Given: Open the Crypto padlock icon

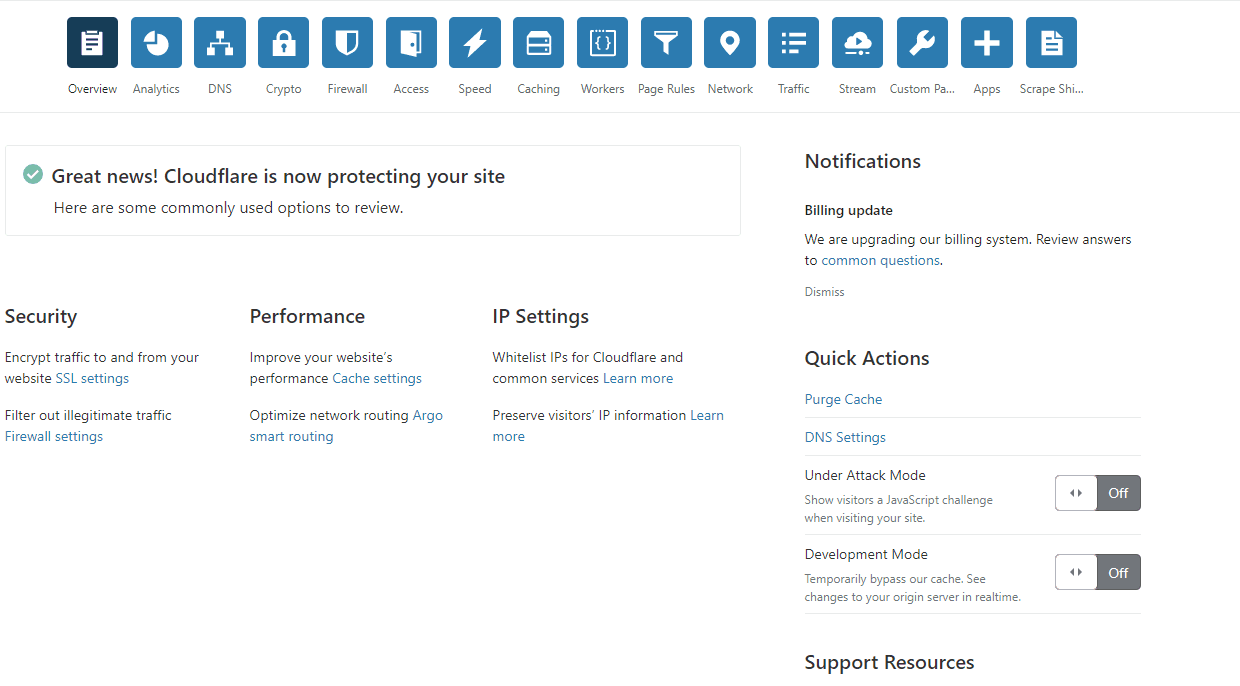Looking at the screenshot, I should point(284,43).
